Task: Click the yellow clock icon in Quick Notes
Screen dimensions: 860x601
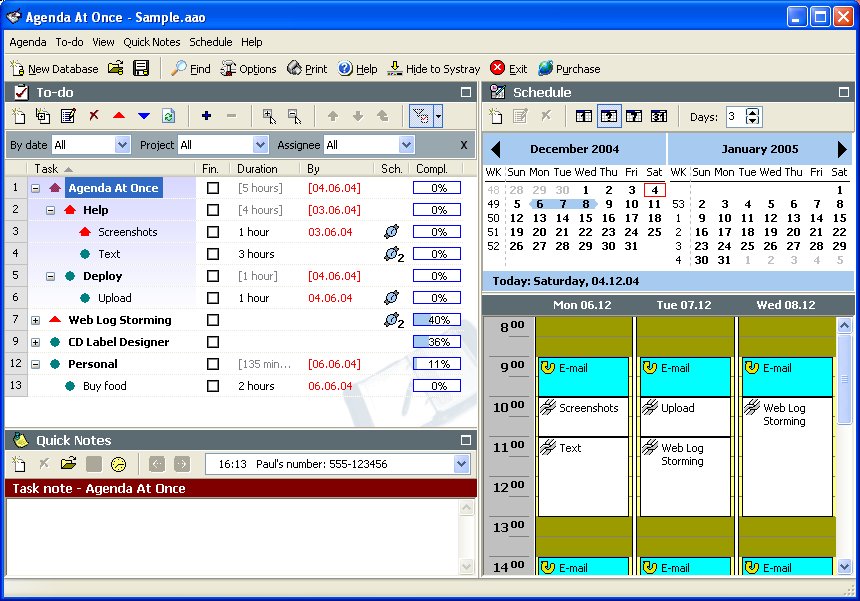Action: (118, 464)
